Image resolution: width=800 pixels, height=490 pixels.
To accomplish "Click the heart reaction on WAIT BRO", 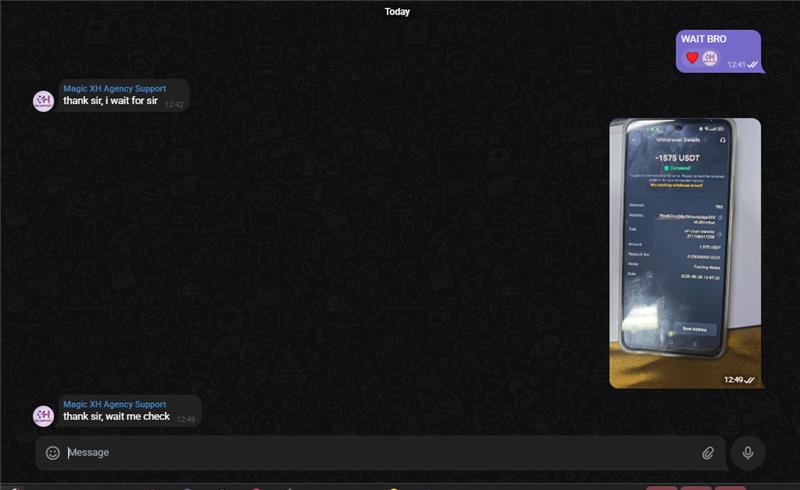I will point(691,58).
